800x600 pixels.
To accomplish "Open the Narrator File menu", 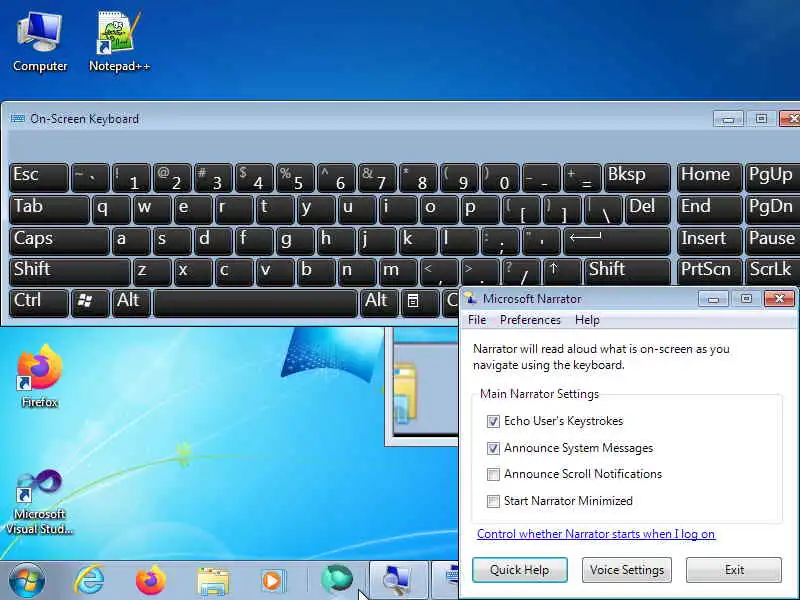I will point(477,320).
